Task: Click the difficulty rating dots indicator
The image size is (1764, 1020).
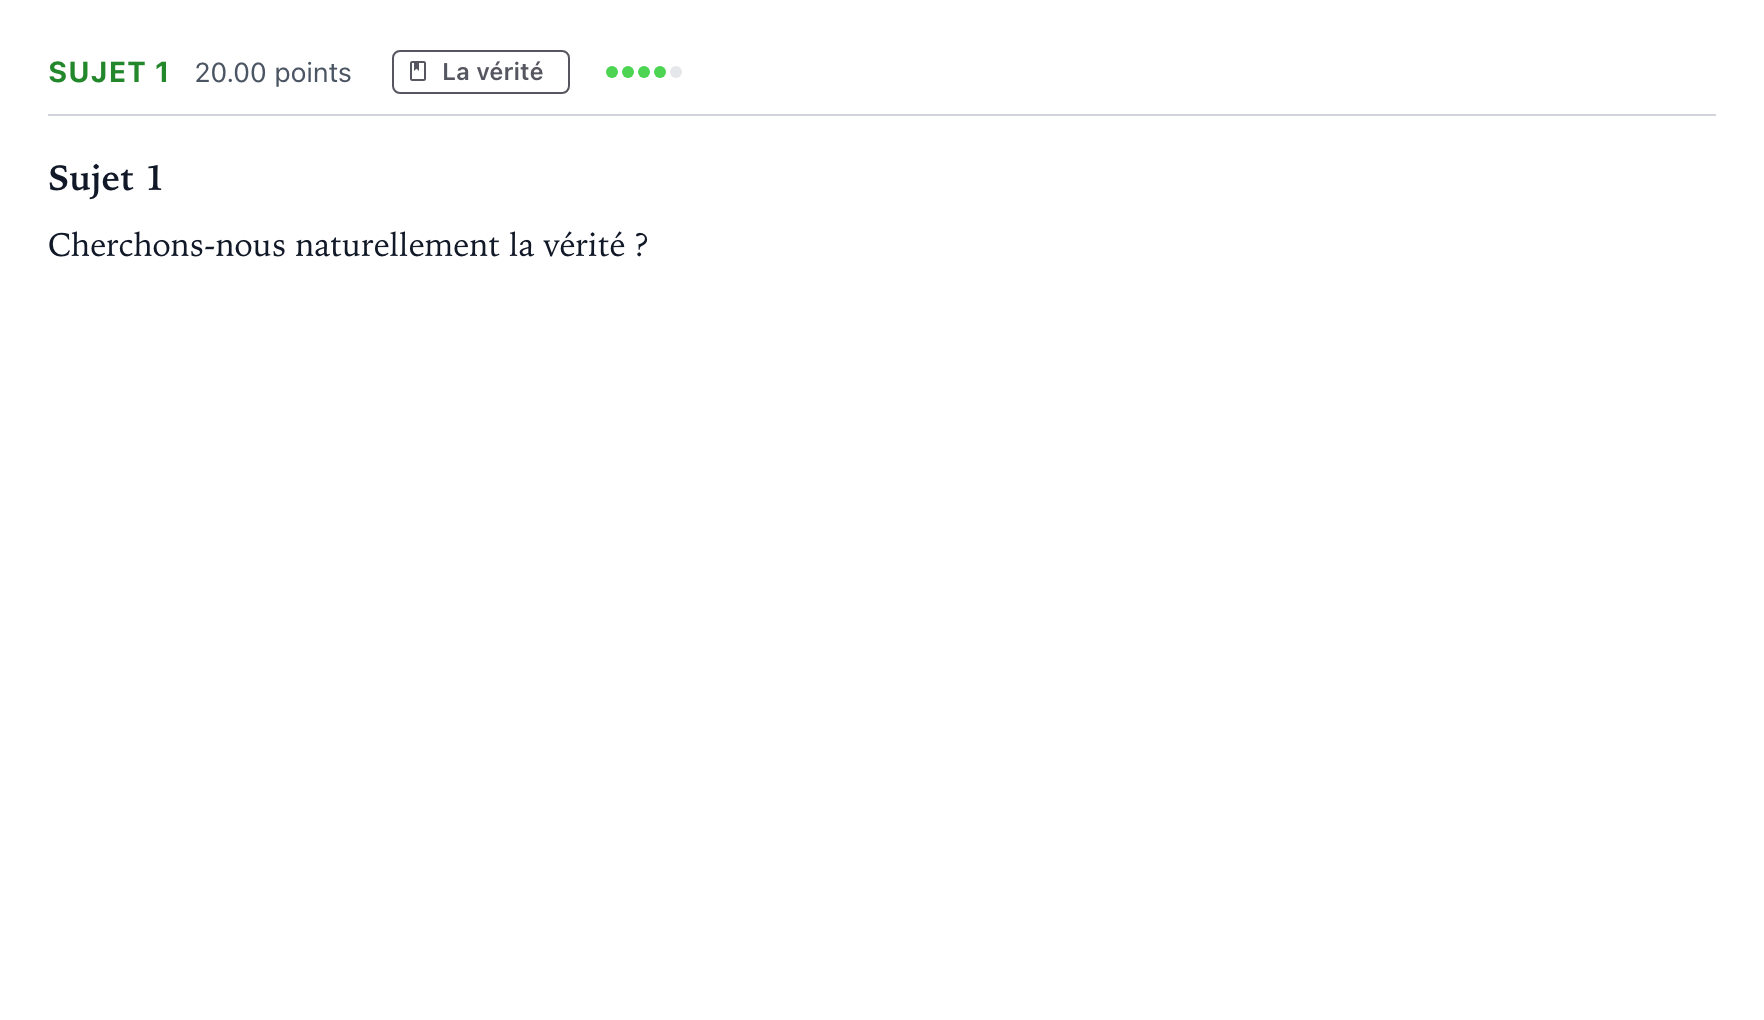Action: point(644,72)
